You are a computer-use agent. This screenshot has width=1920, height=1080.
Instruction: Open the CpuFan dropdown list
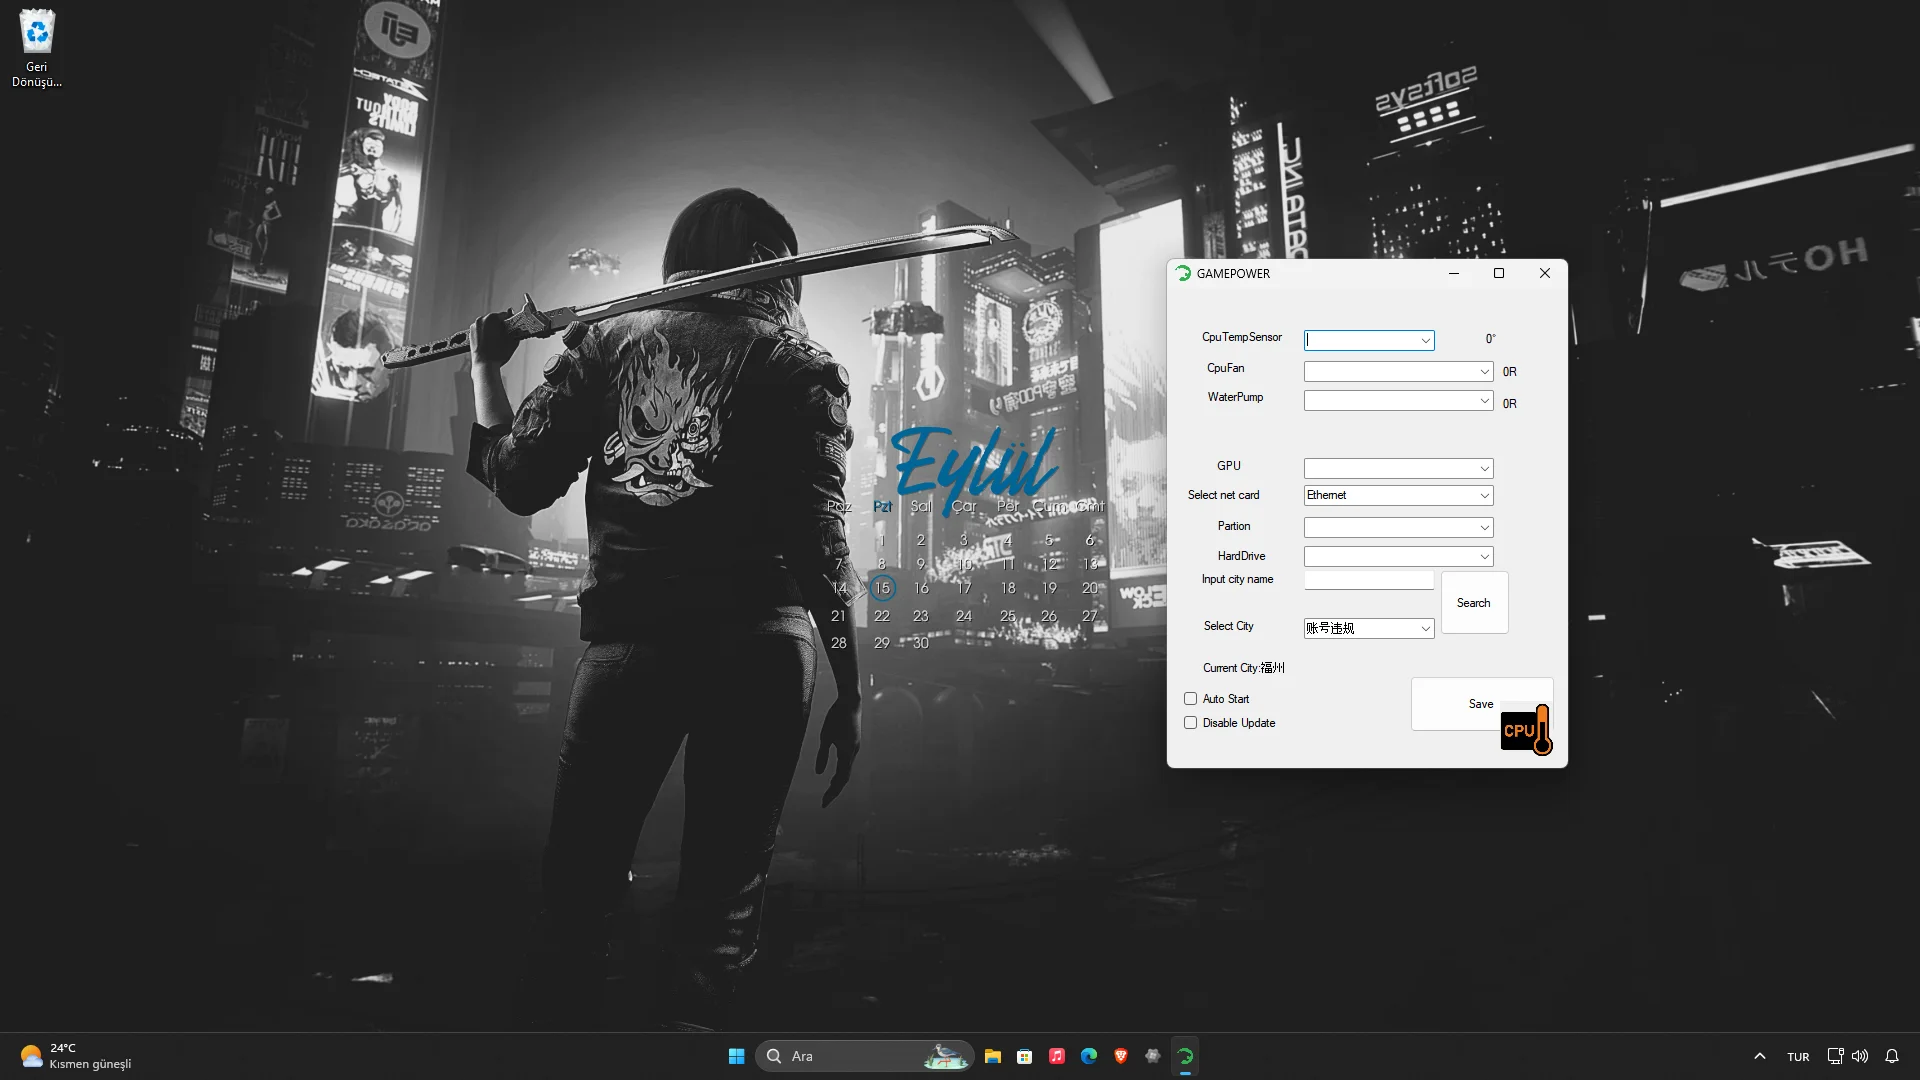[x=1485, y=372]
